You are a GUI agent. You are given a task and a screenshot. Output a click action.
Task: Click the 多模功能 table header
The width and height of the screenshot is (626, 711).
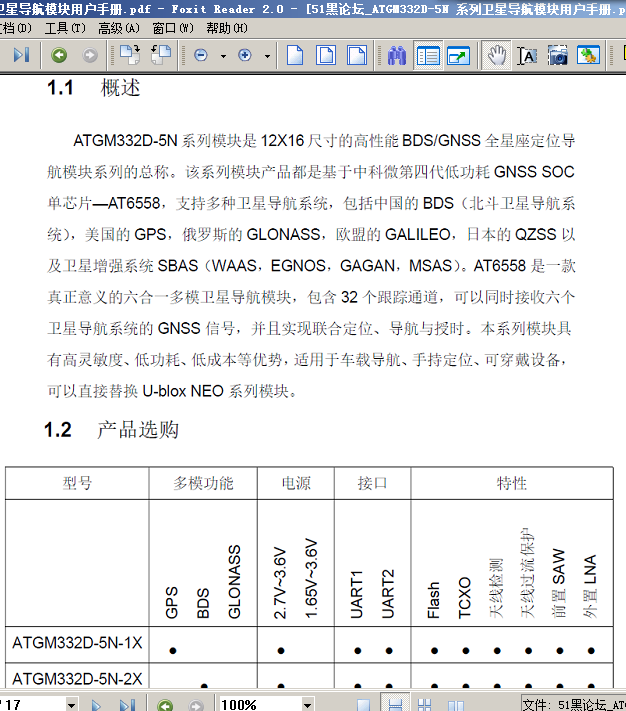[203, 483]
